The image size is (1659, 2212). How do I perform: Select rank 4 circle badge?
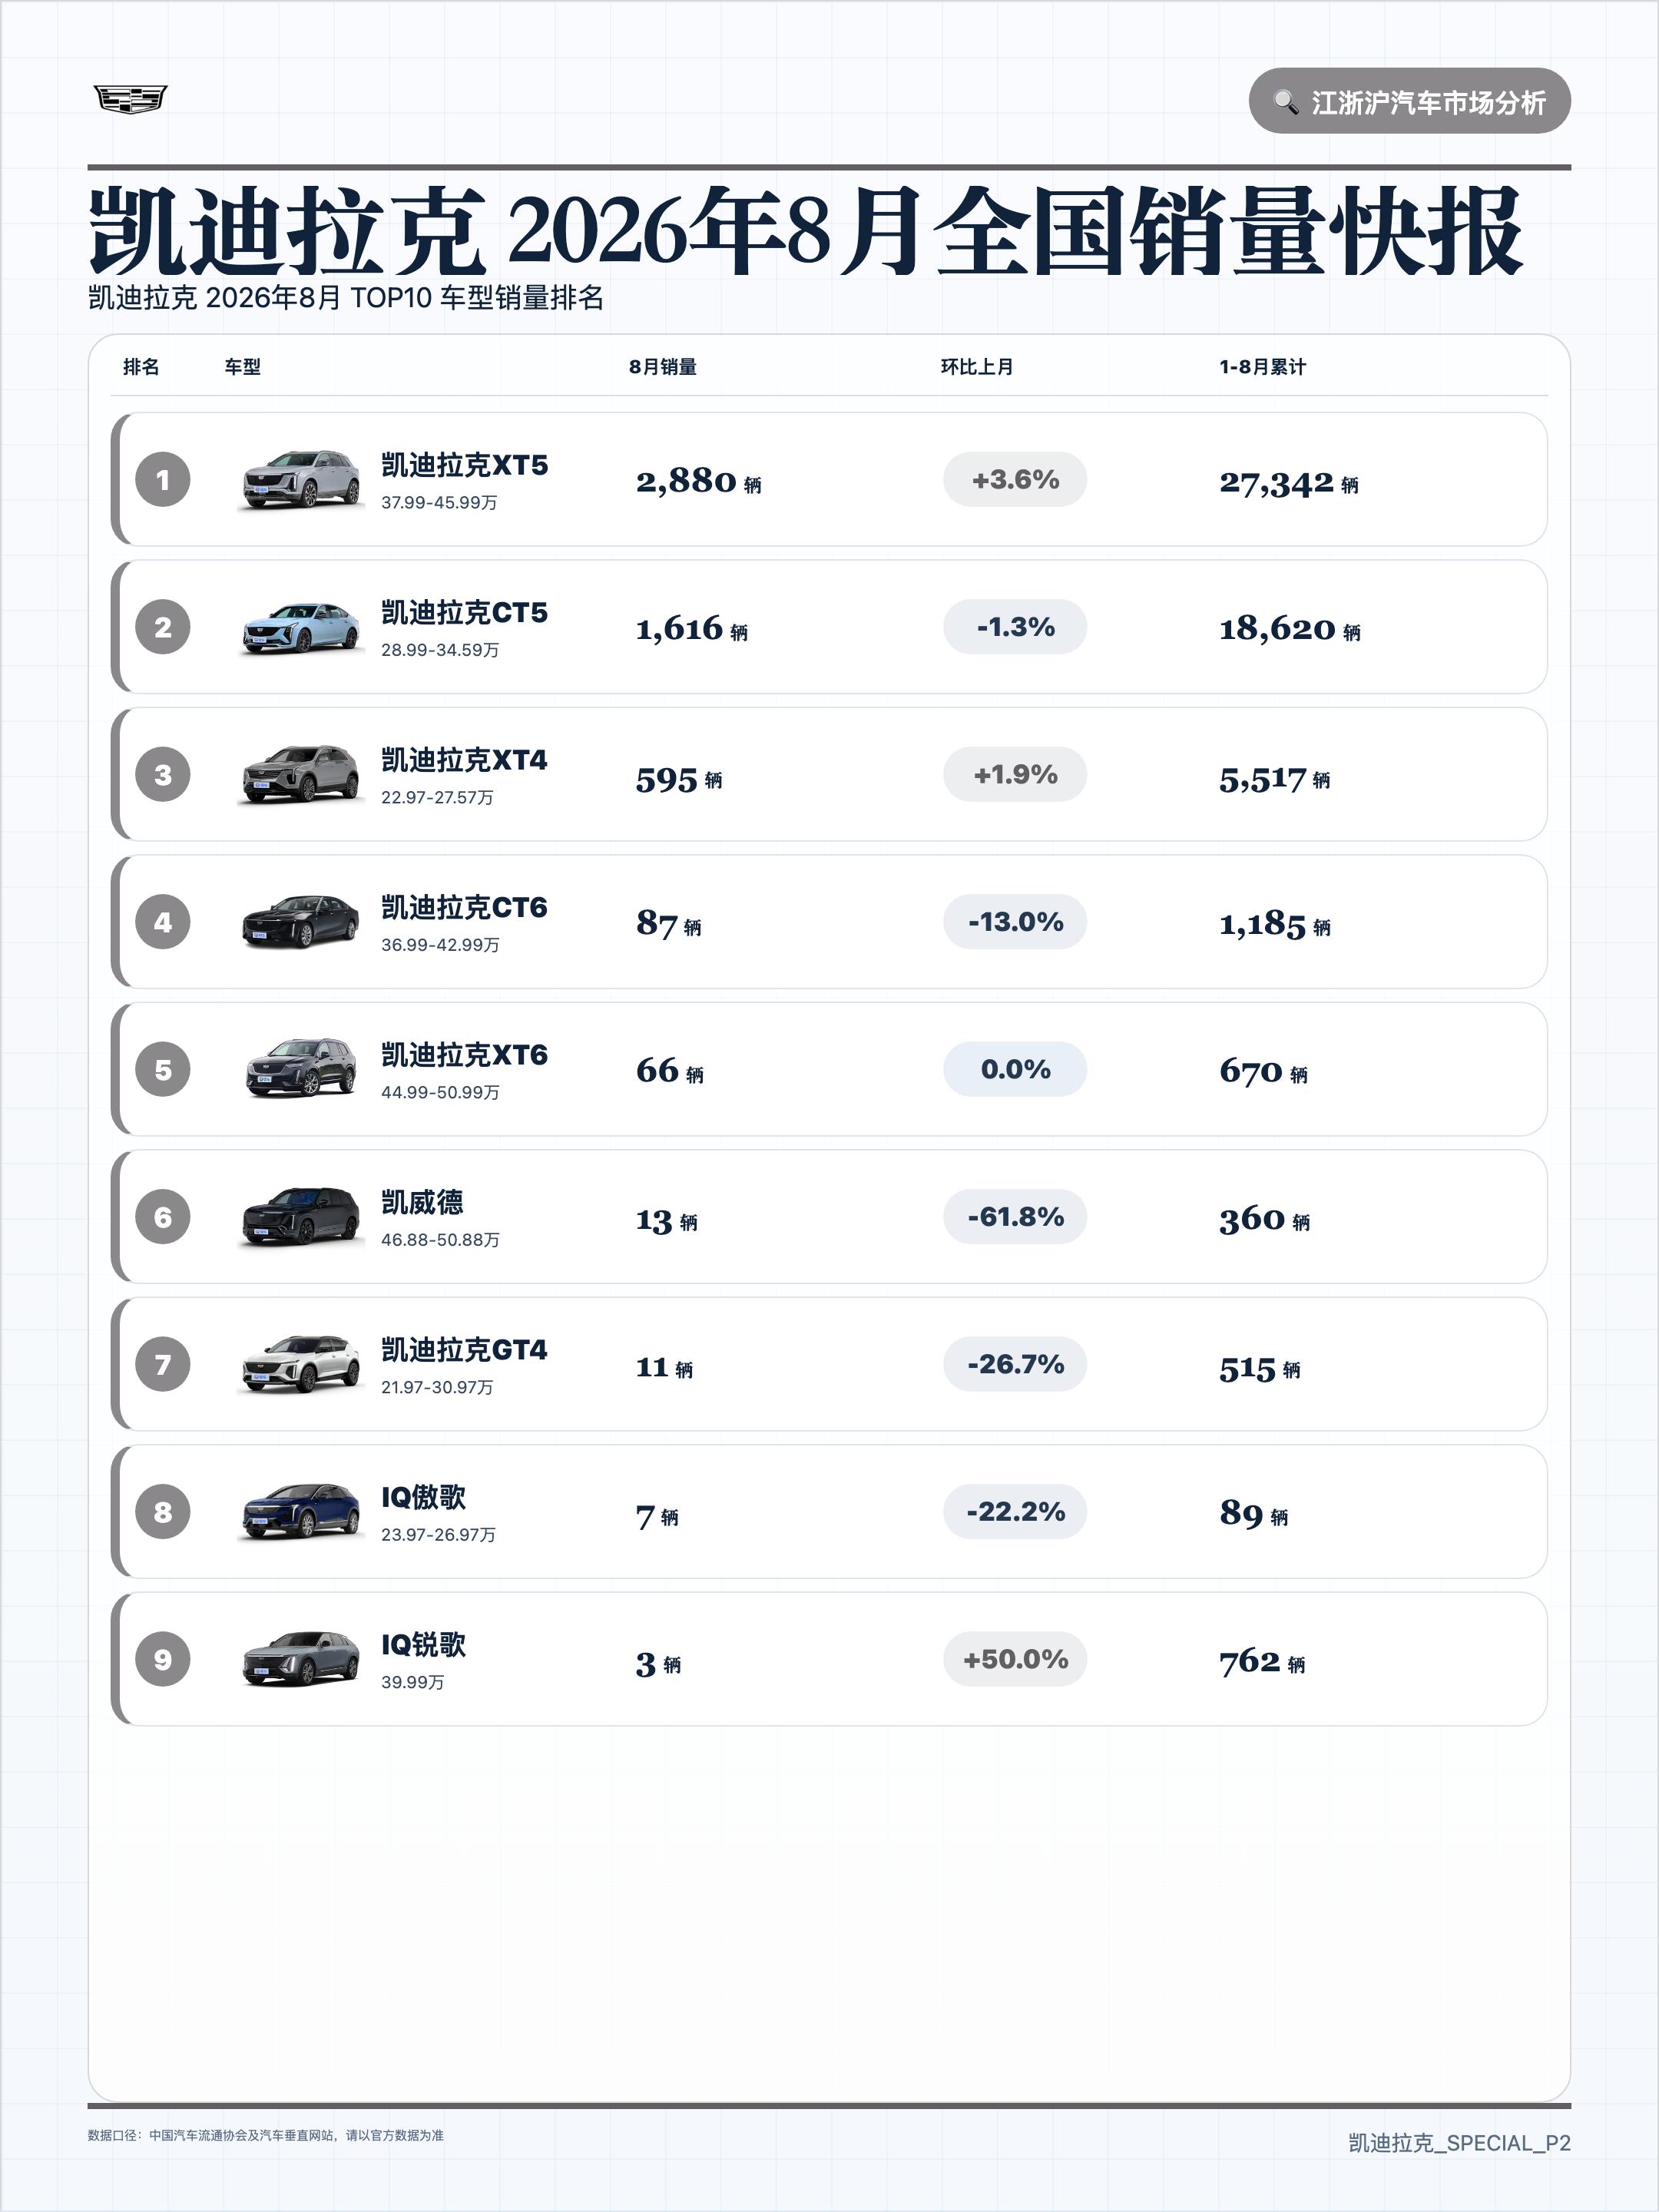(163, 922)
